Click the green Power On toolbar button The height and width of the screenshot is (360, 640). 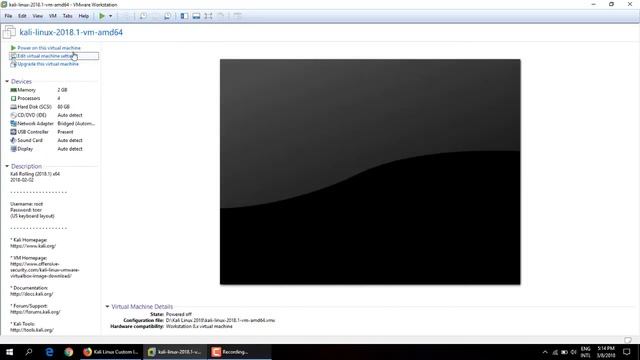(102, 16)
